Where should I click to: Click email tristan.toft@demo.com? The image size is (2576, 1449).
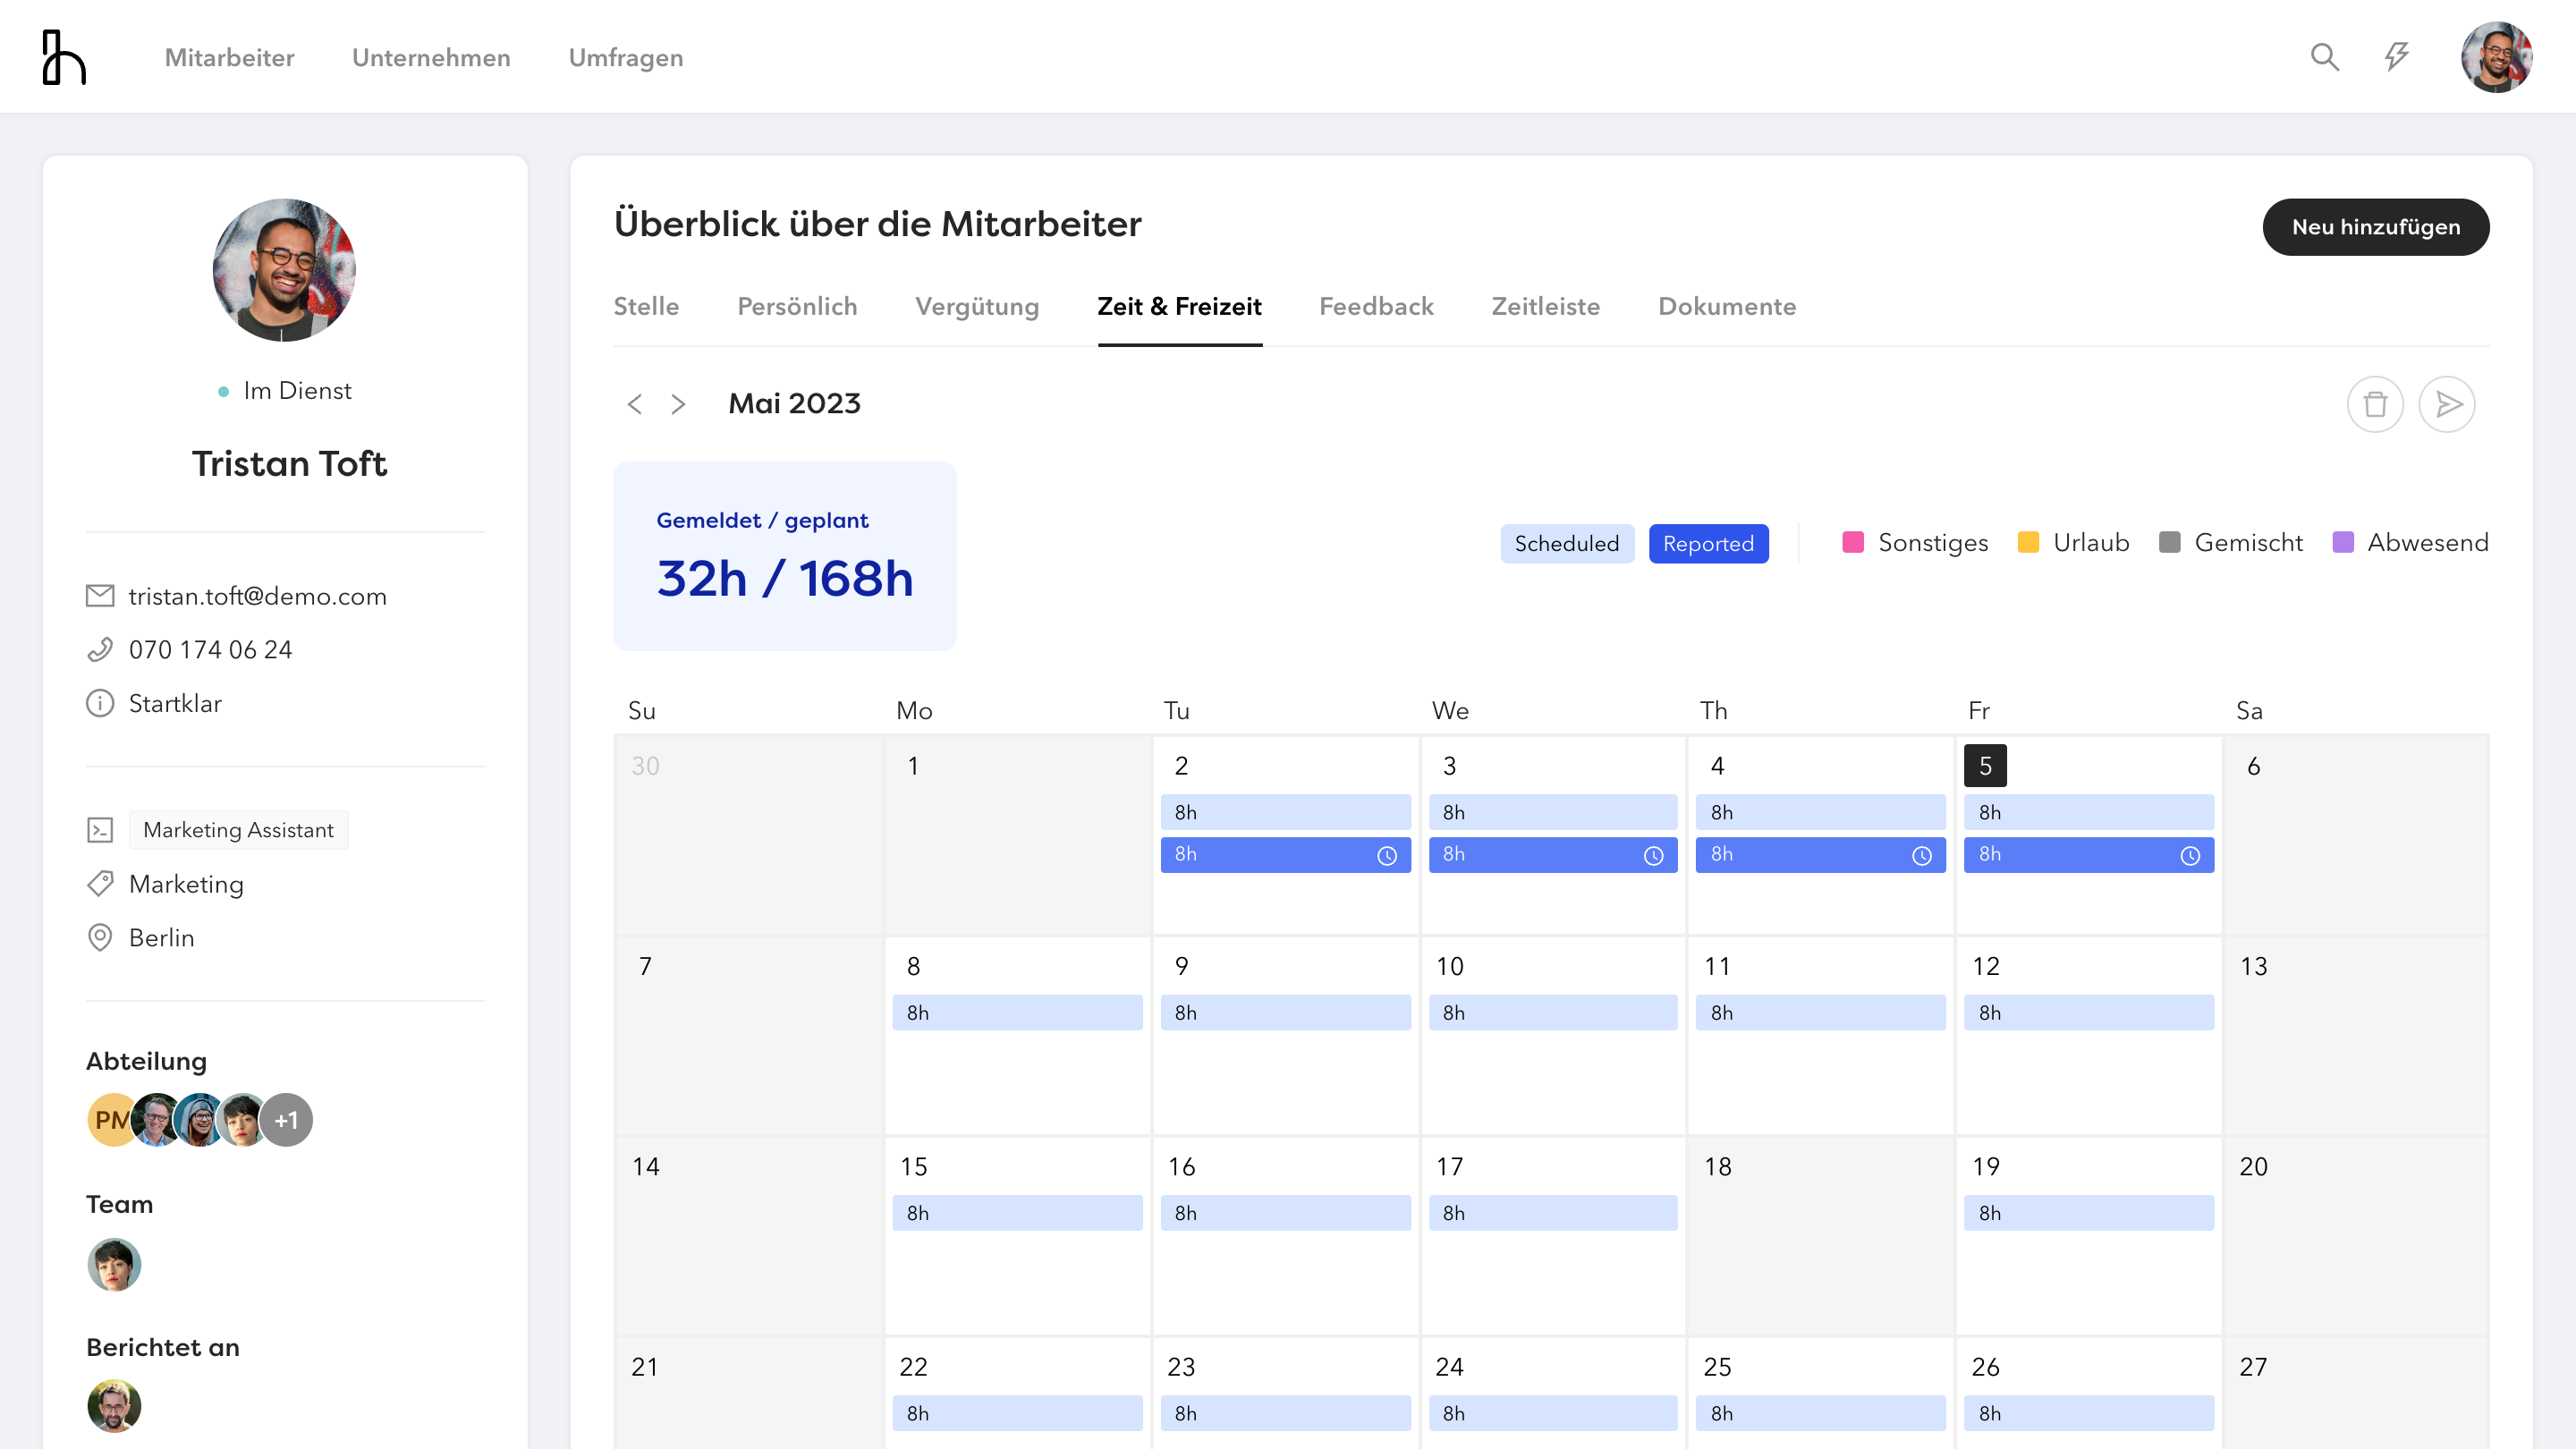(x=257, y=596)
